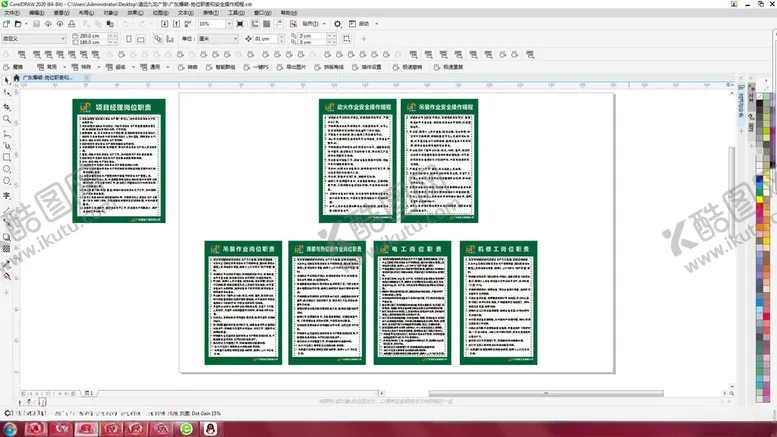
Task: Open Windows Start button
Action: (9, 429)
